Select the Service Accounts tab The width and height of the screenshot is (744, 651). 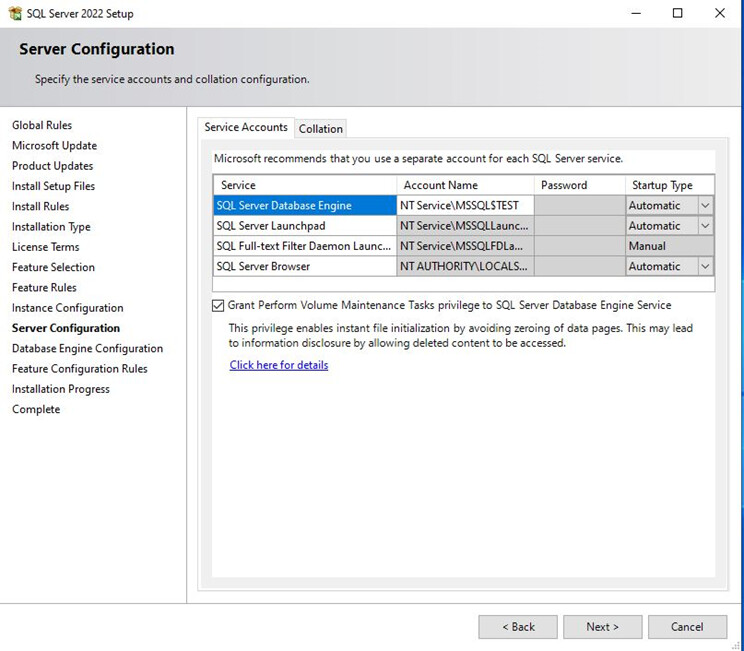coord(246,127)
